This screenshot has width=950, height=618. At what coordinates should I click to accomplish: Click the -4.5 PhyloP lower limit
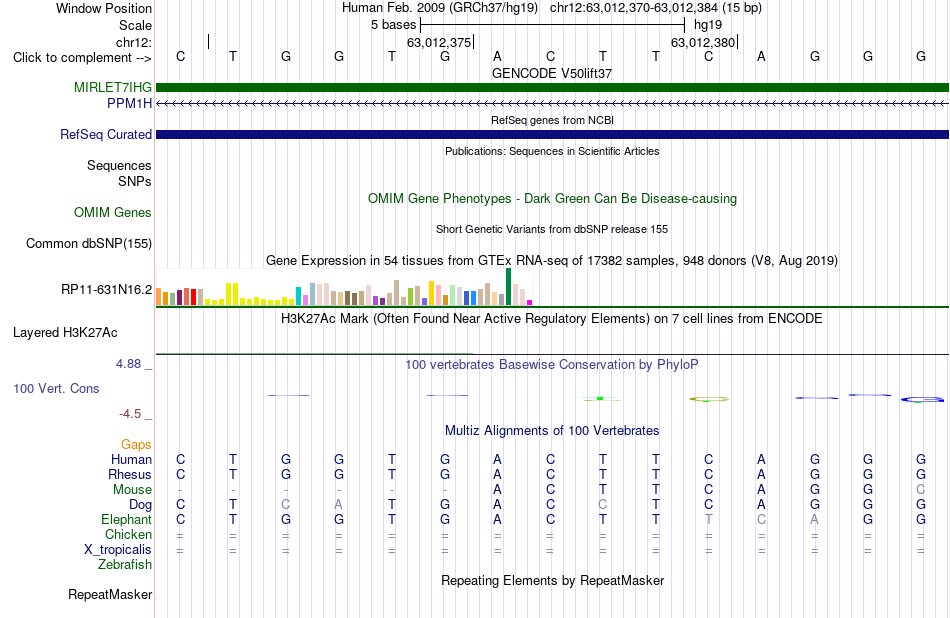point(130,414)
